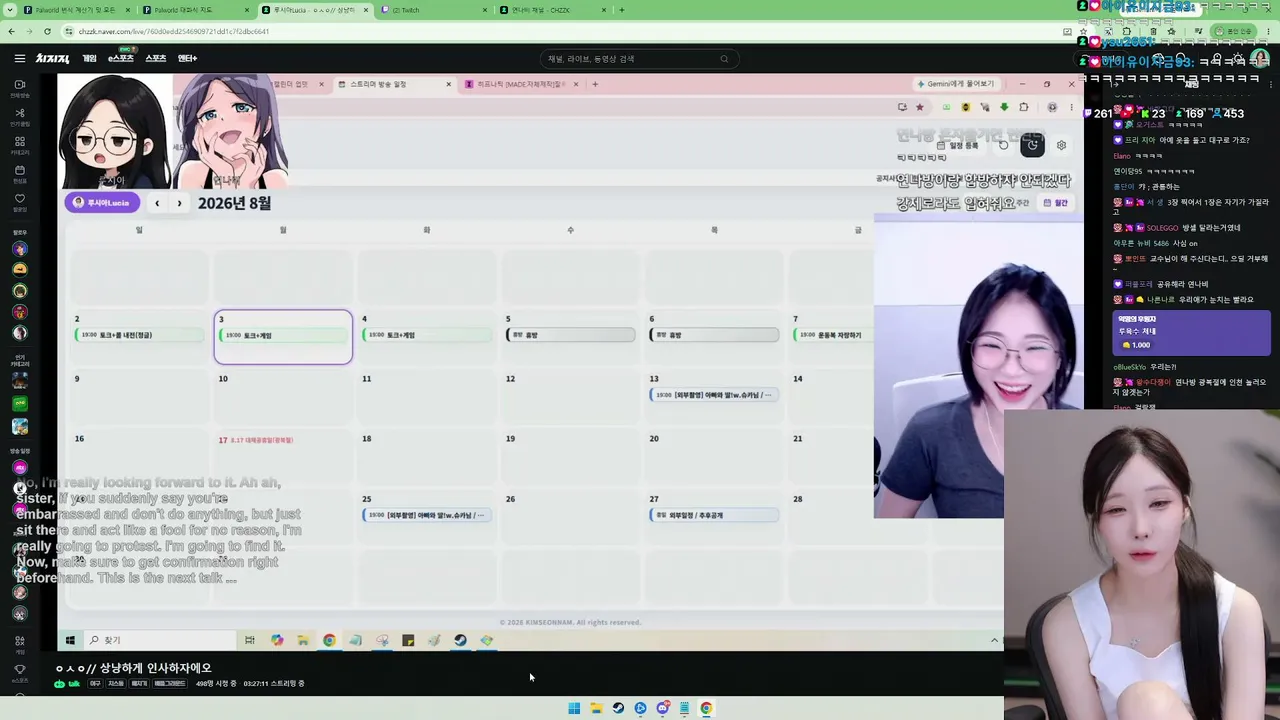This screenshot has height=720, width=1280.
Task: Click the inner taskbar 찾기 search box
Action: 160,640
